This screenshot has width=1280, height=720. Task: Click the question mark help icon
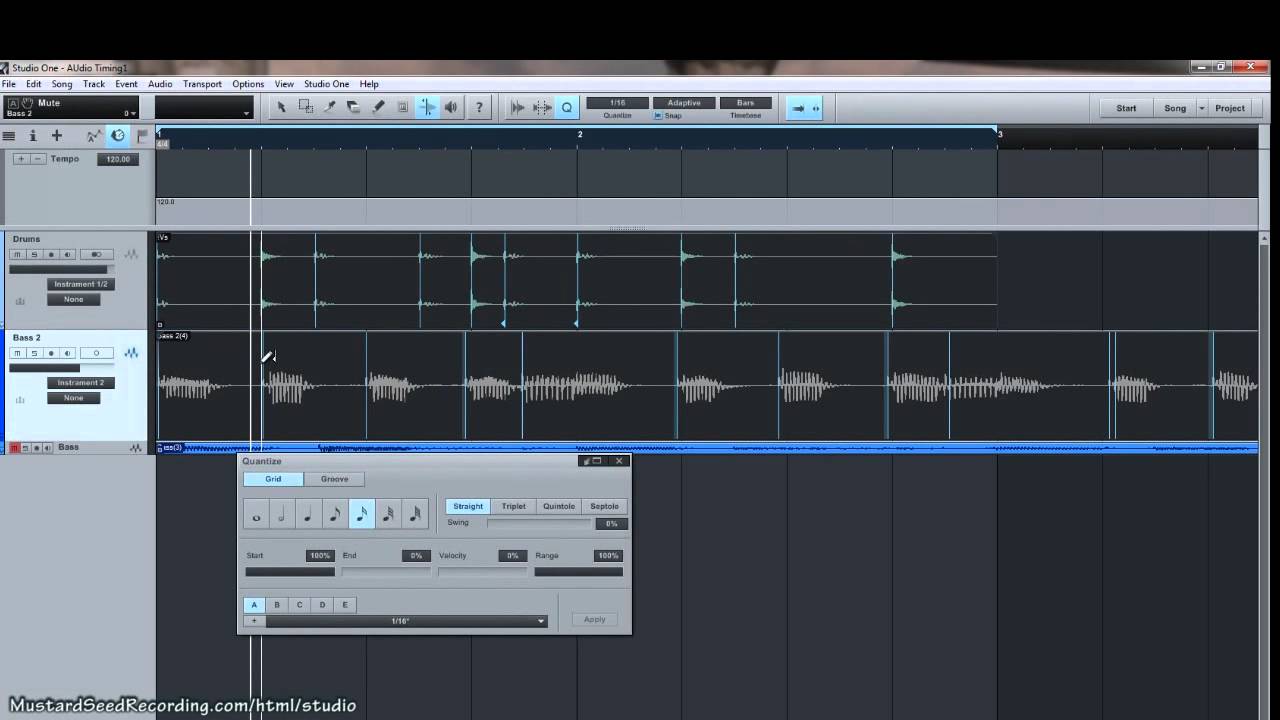click(x=479, y=107)
